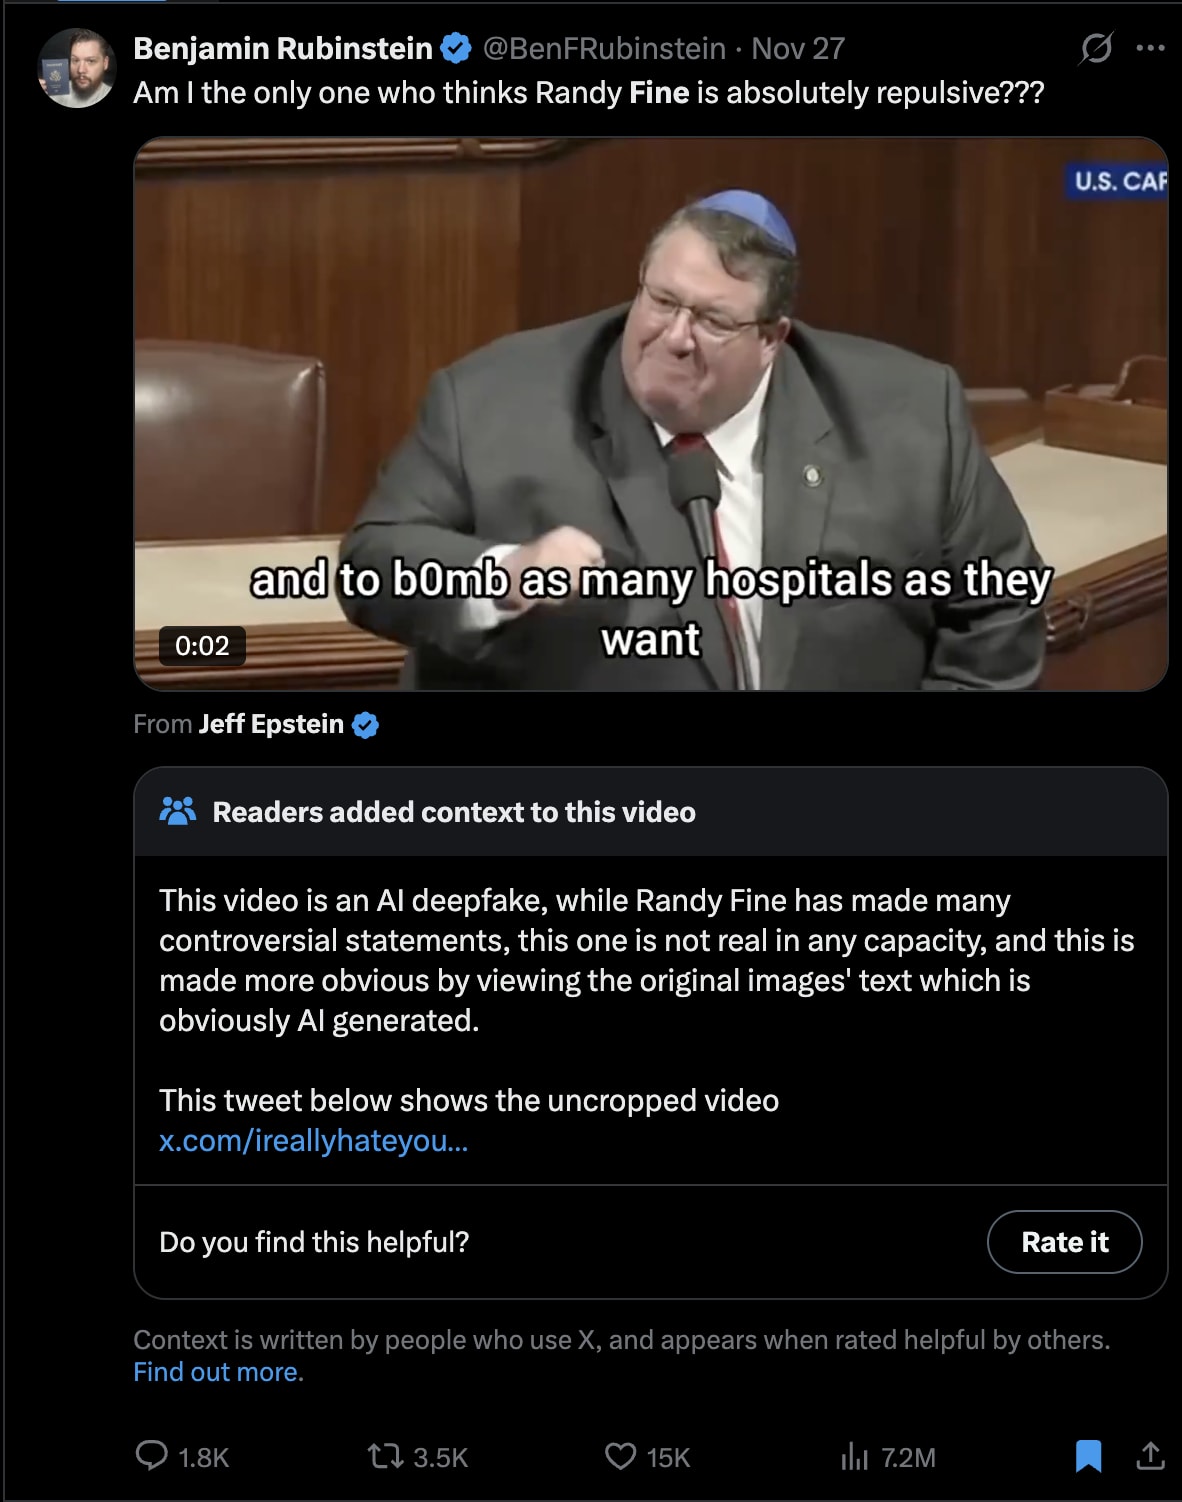The width and height of the screenshot is (1182, 1502).
Task: Click the Nov 27 post date
Action: [798, 48]
